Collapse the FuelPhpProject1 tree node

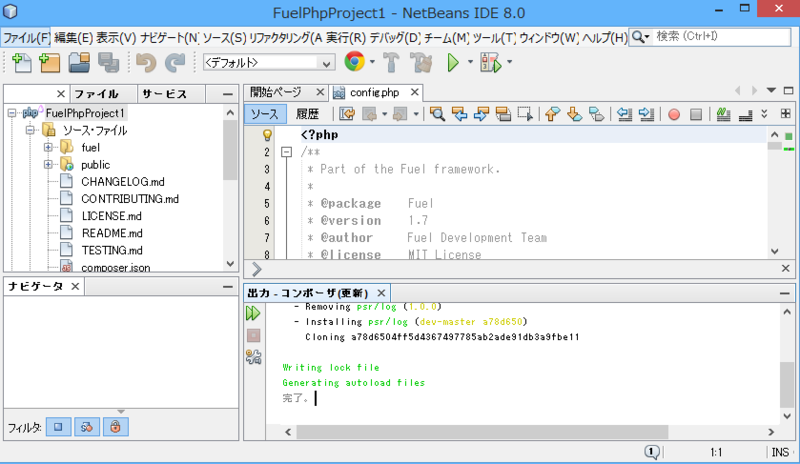pyautogui.click(x=12, y=113)
